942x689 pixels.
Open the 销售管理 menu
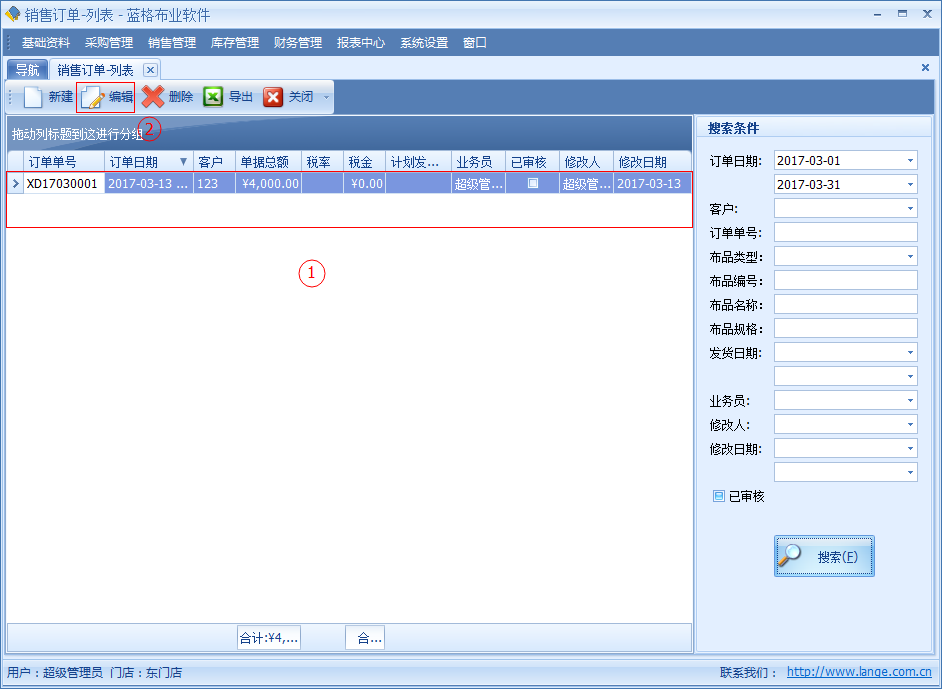(171, 43)
